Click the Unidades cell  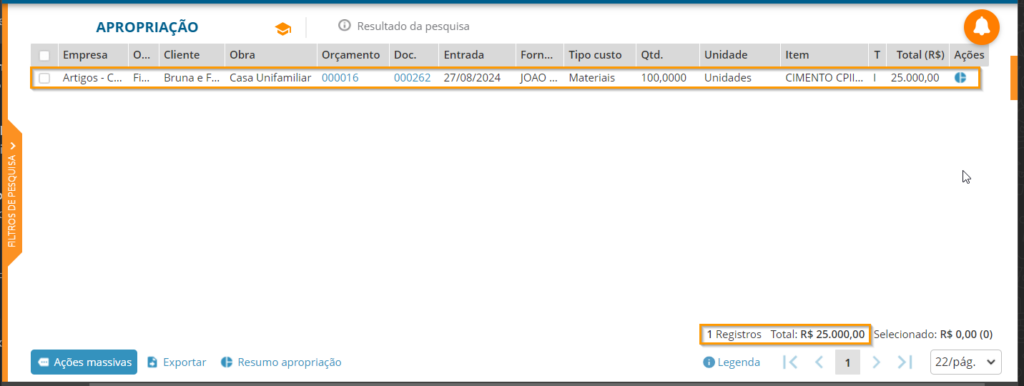[x=728, y=78]
